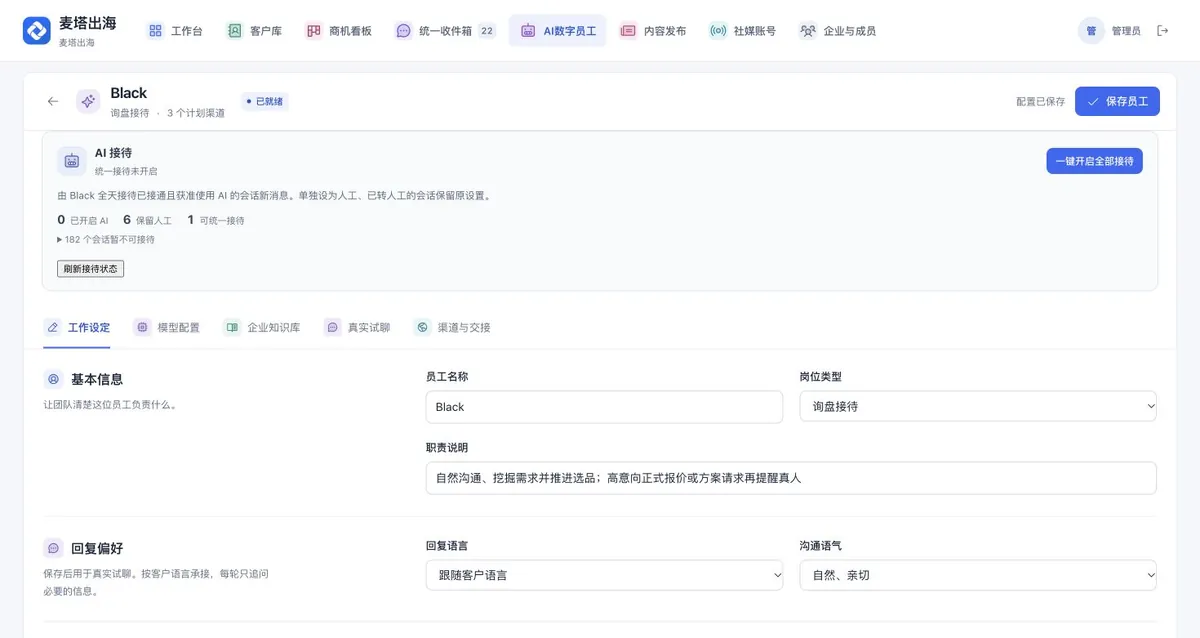Click the 企业与成员 people icon
The height and width of the screenshot is (638, 1200).
click(x=808, y=31)
